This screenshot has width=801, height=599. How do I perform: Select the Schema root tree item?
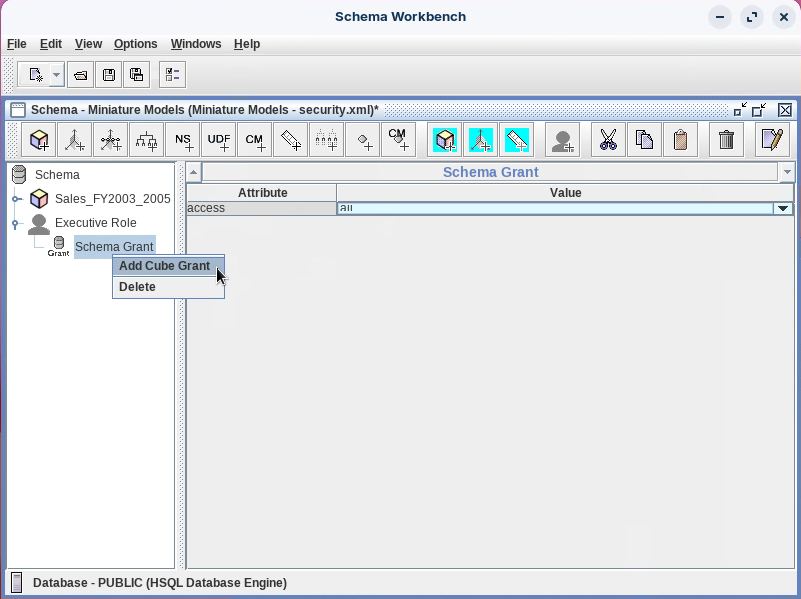point(56,175)
